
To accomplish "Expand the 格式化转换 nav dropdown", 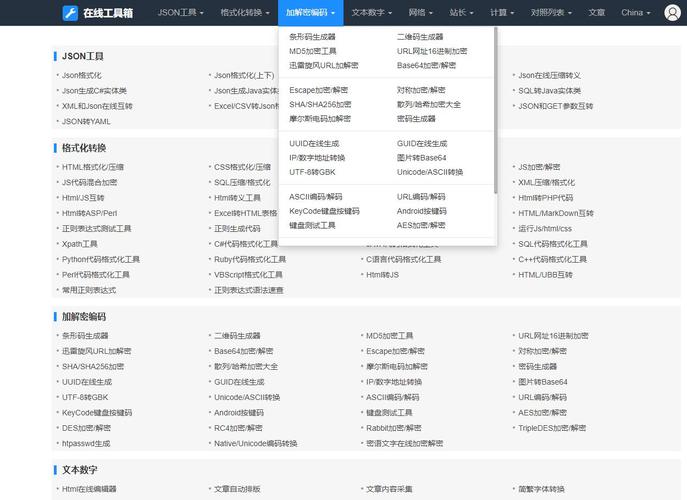I will (x=244, y=13).
